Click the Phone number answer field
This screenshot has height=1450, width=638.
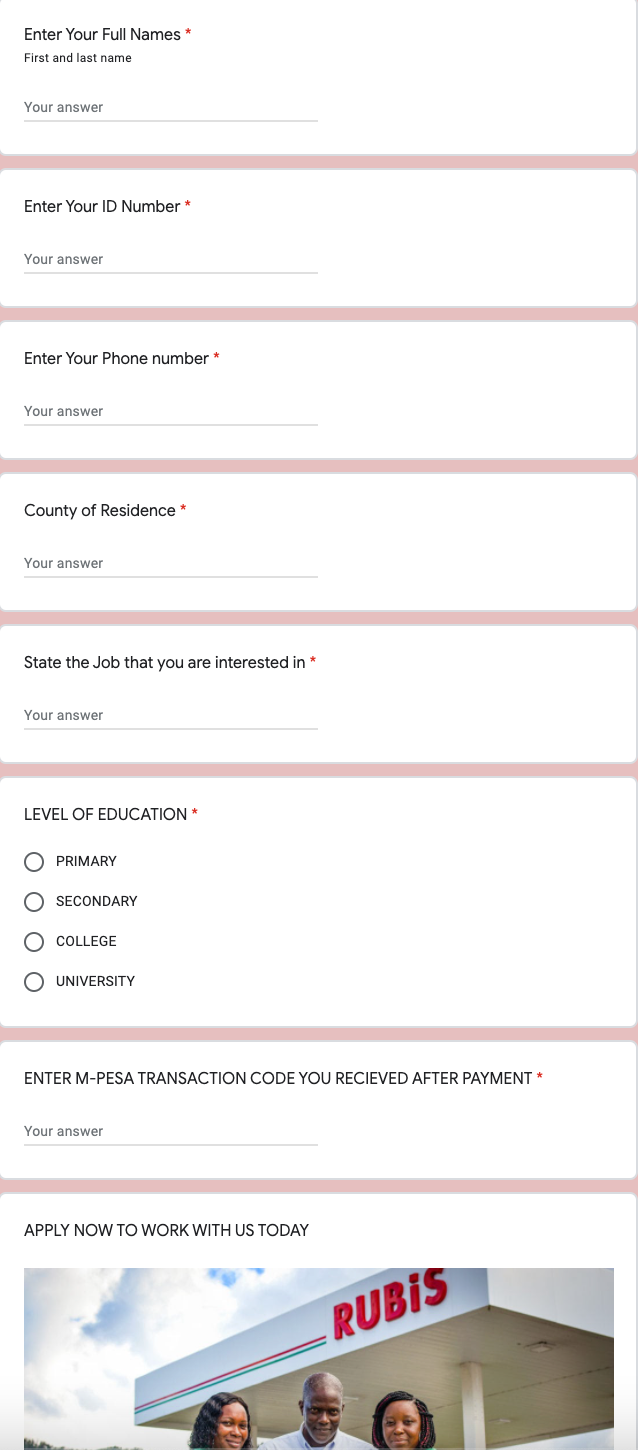[171, 412]
